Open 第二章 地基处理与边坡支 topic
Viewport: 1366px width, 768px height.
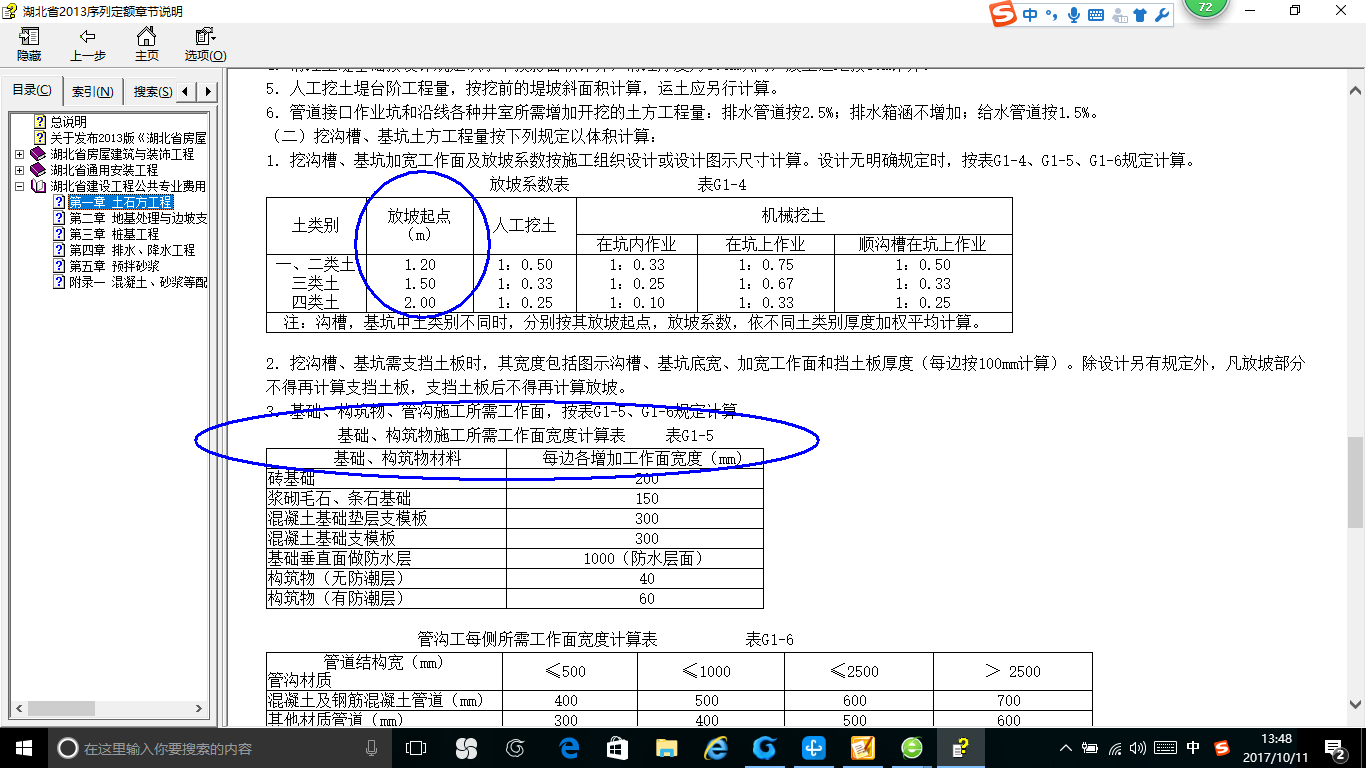pos(137,218)
